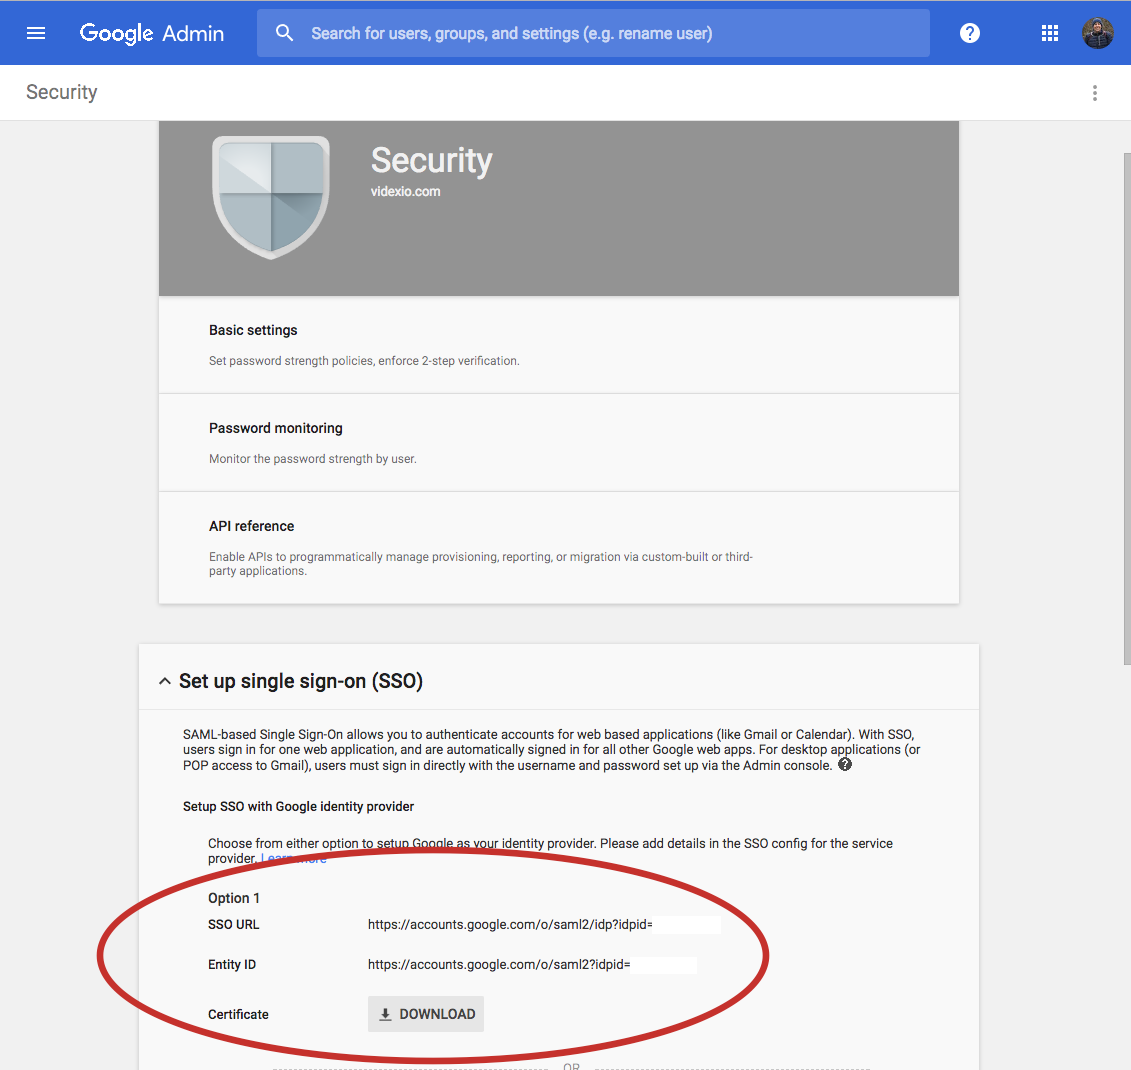Focus the search users and settings field
This screenshot has width=1131, height=1070.
pyautogui.click(x=593, y=33)
